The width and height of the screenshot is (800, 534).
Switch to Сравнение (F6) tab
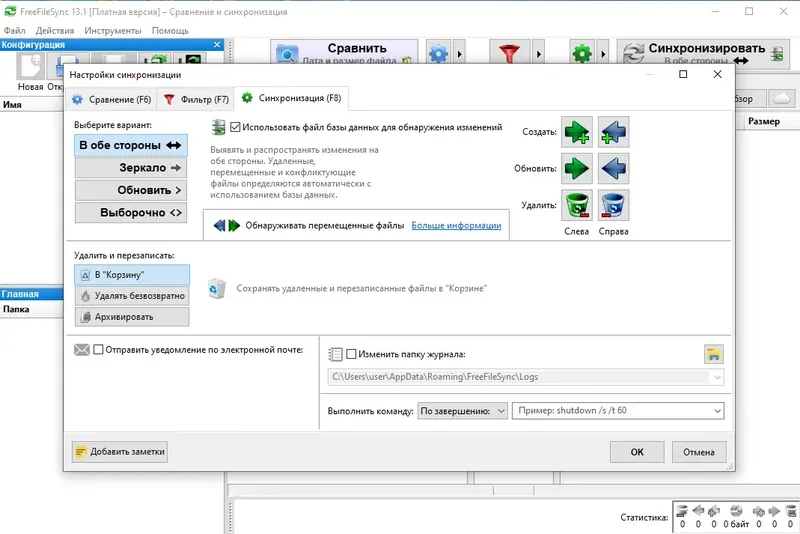112,100
